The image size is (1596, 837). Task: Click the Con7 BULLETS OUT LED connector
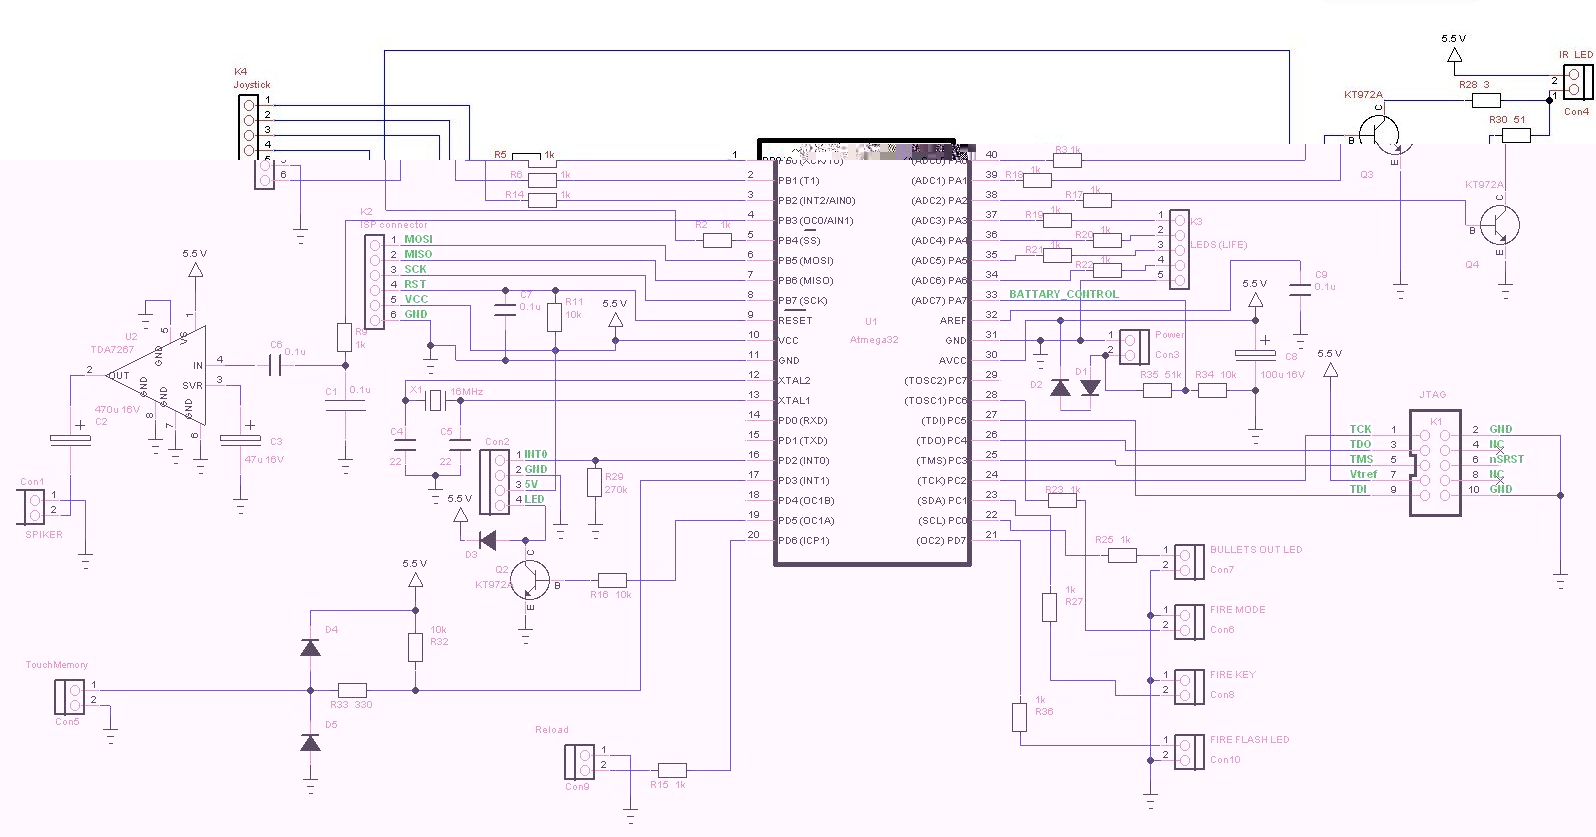click(1189, 561)
